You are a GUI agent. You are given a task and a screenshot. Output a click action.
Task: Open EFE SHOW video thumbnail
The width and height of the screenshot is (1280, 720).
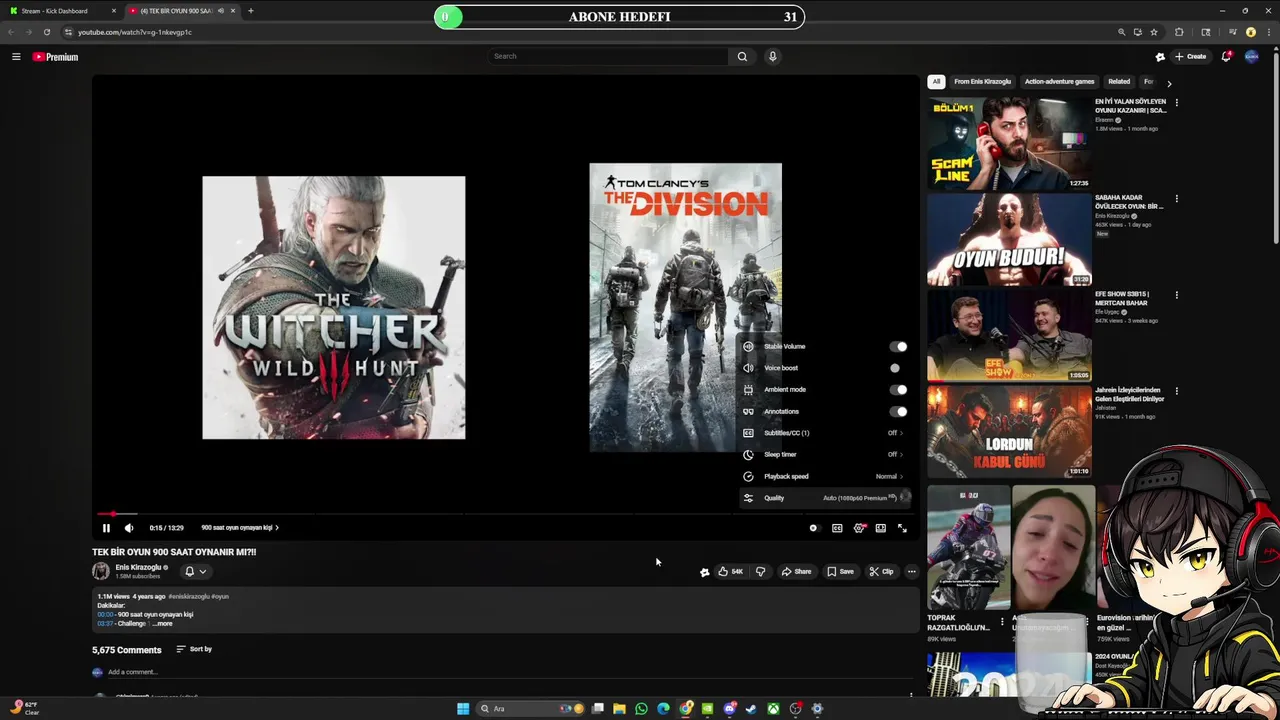[x=1009, y=336]
